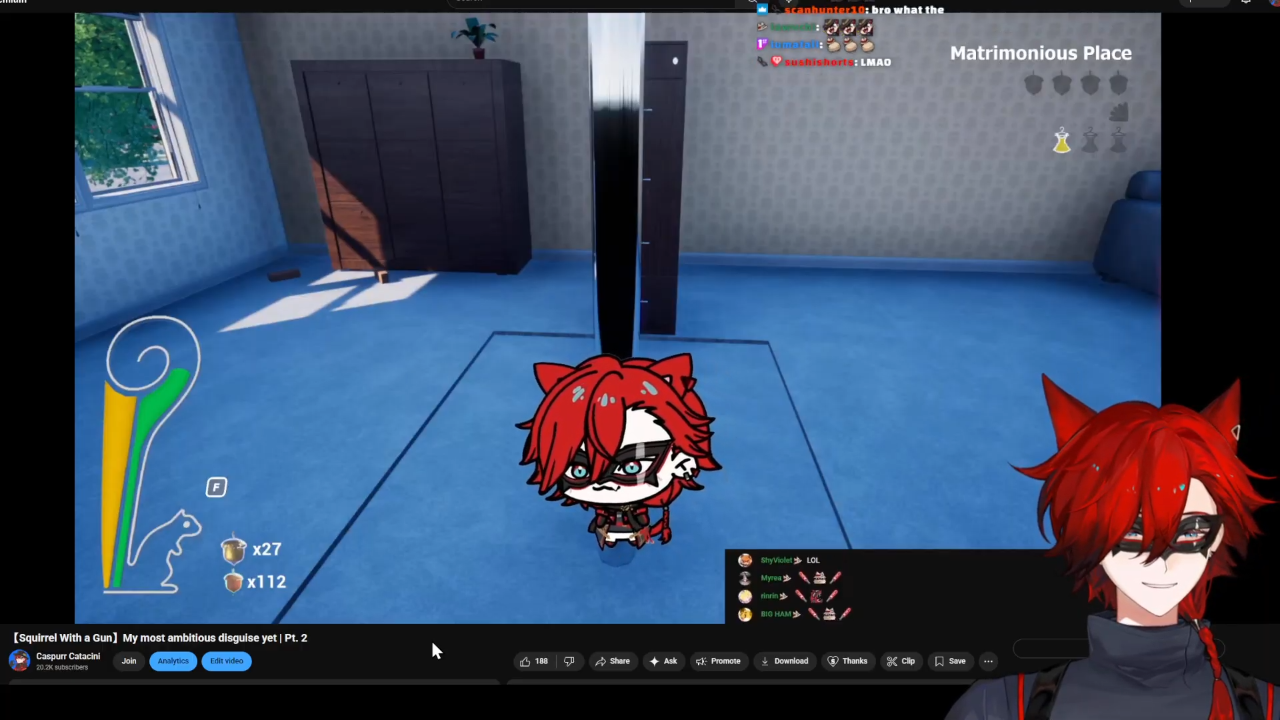Open the Ask AI assistant button
The width and height of the screenshot is (1280, 720).
point(663,661)
